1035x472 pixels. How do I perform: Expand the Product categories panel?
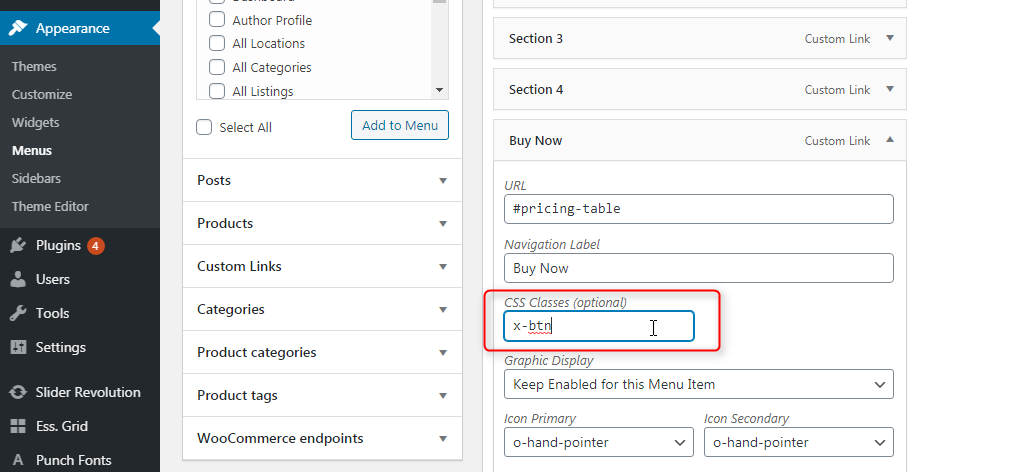pyautogui.click(x=322, y=353)
